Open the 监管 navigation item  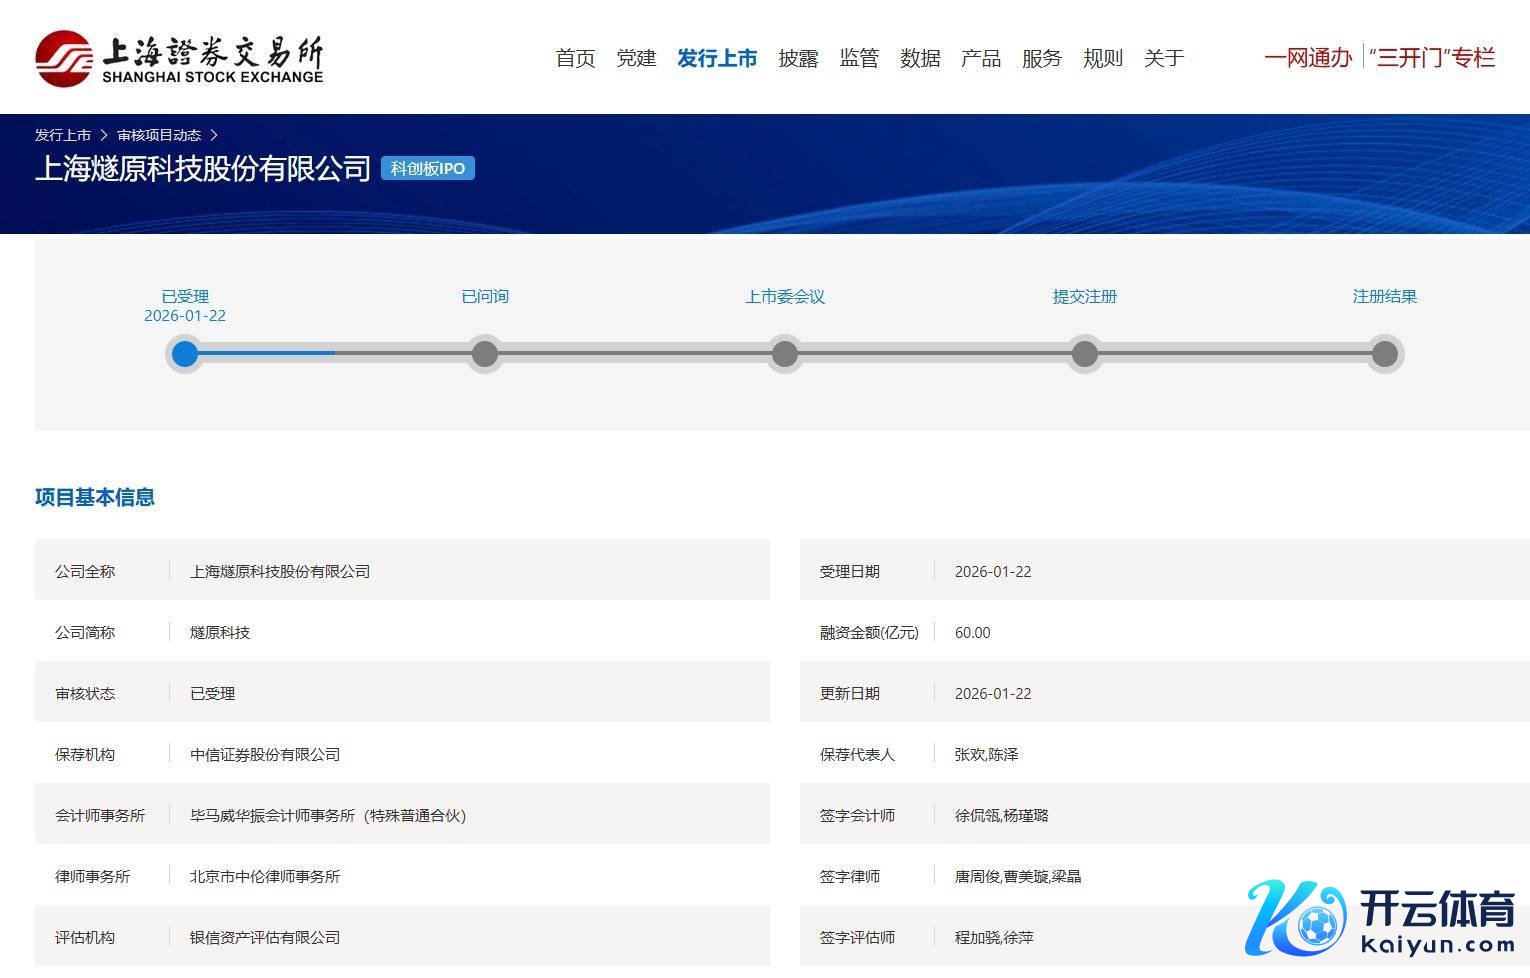(x=859, y=59)
